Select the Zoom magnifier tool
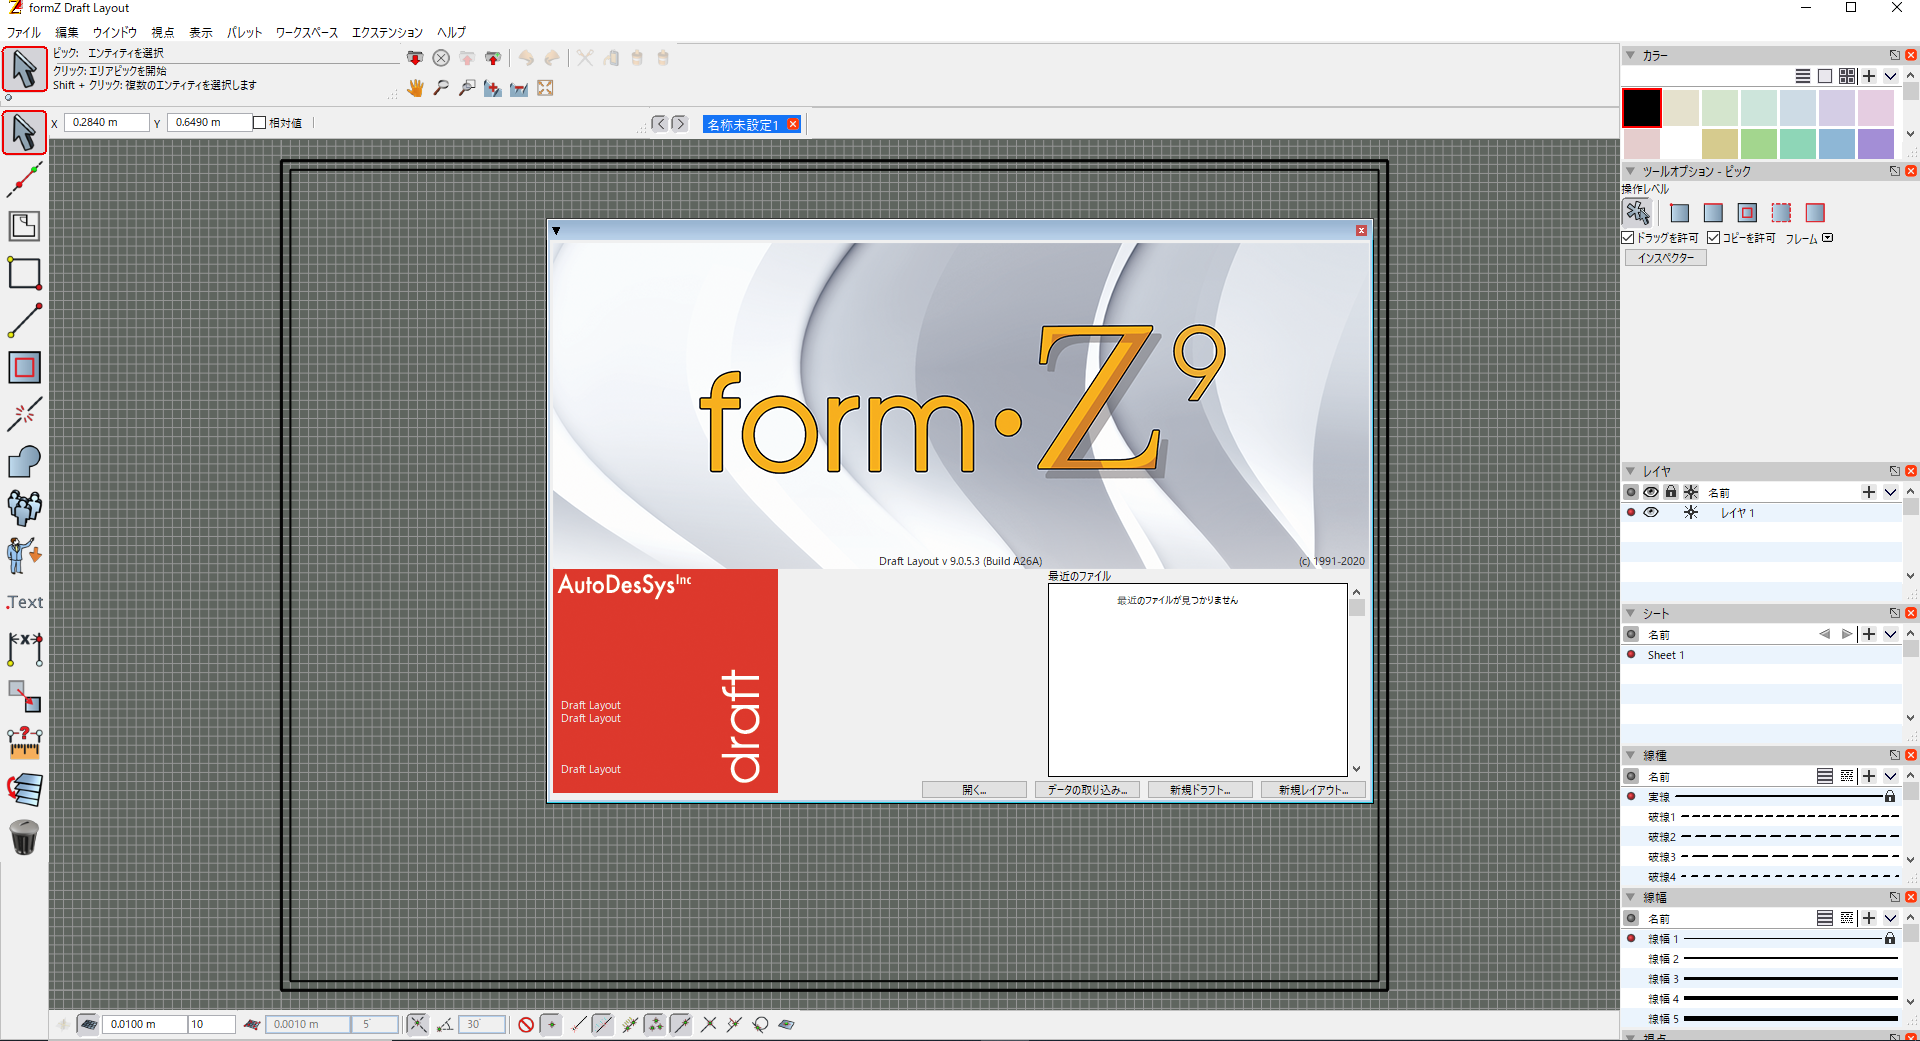The width and height of the screenshot is (1920, 1041). (441, 88)
